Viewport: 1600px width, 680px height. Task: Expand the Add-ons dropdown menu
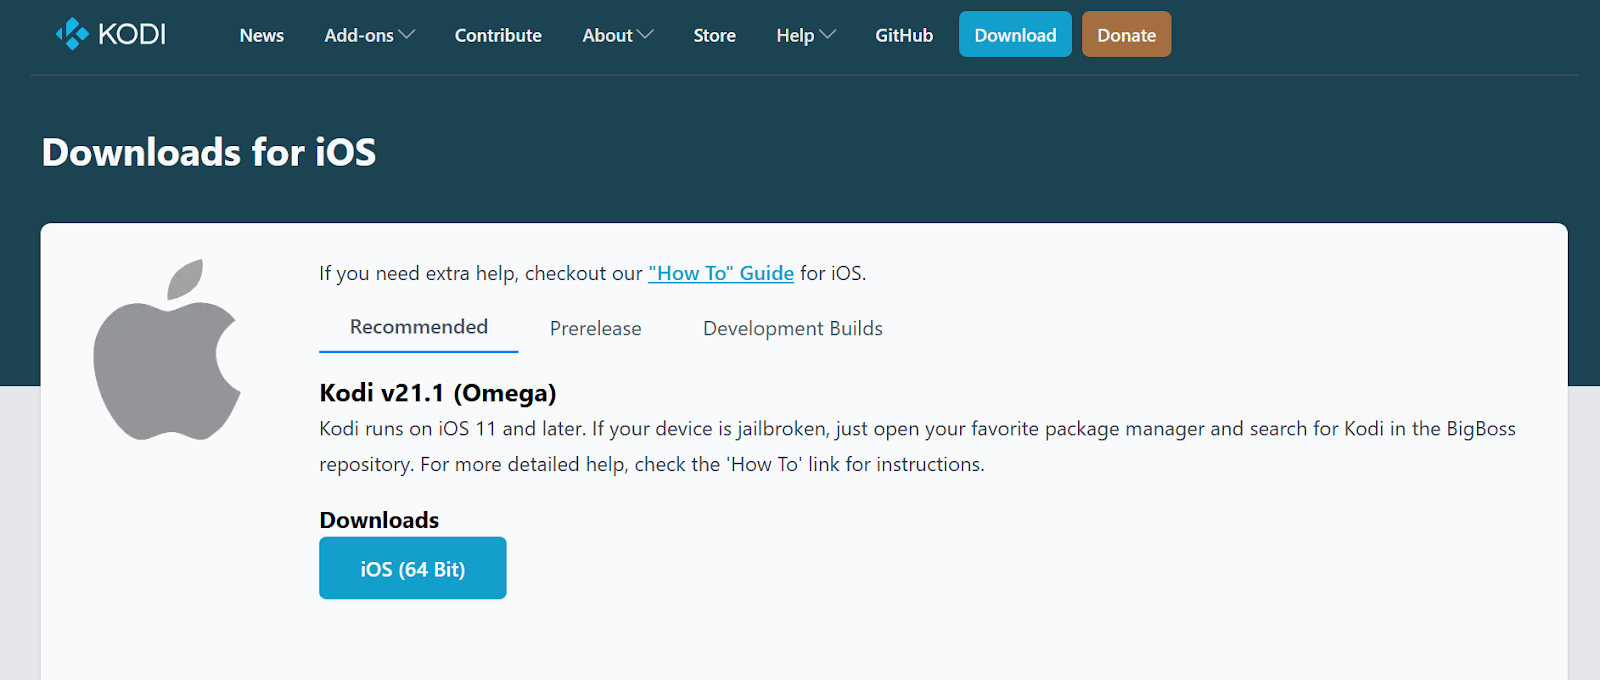click(369, 35)
